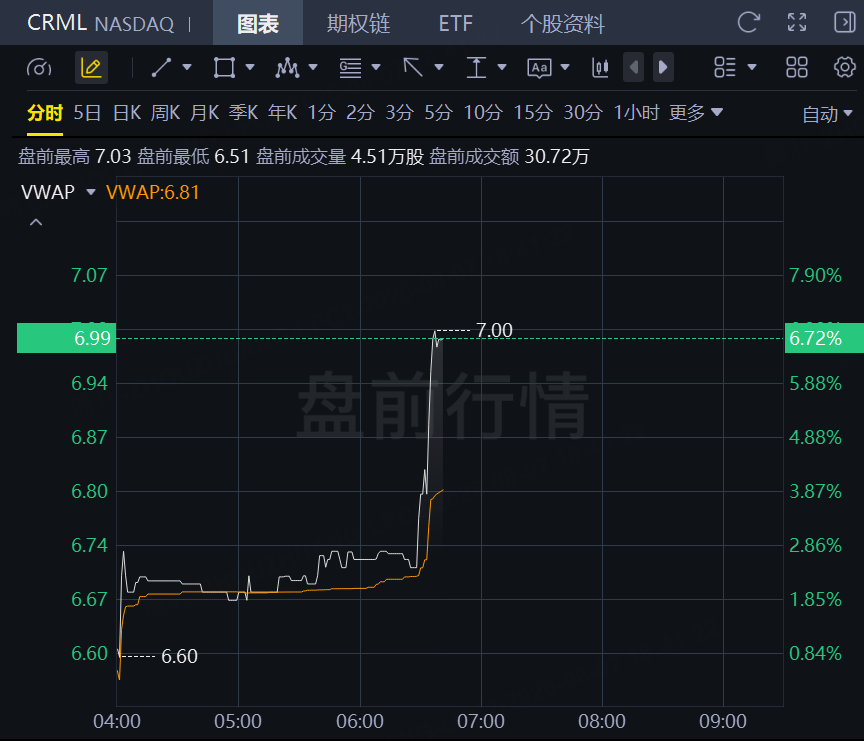Viewport: 864px width, 741px height.
Task: Switch to 季K chart
Action: [x=244, y=113]
